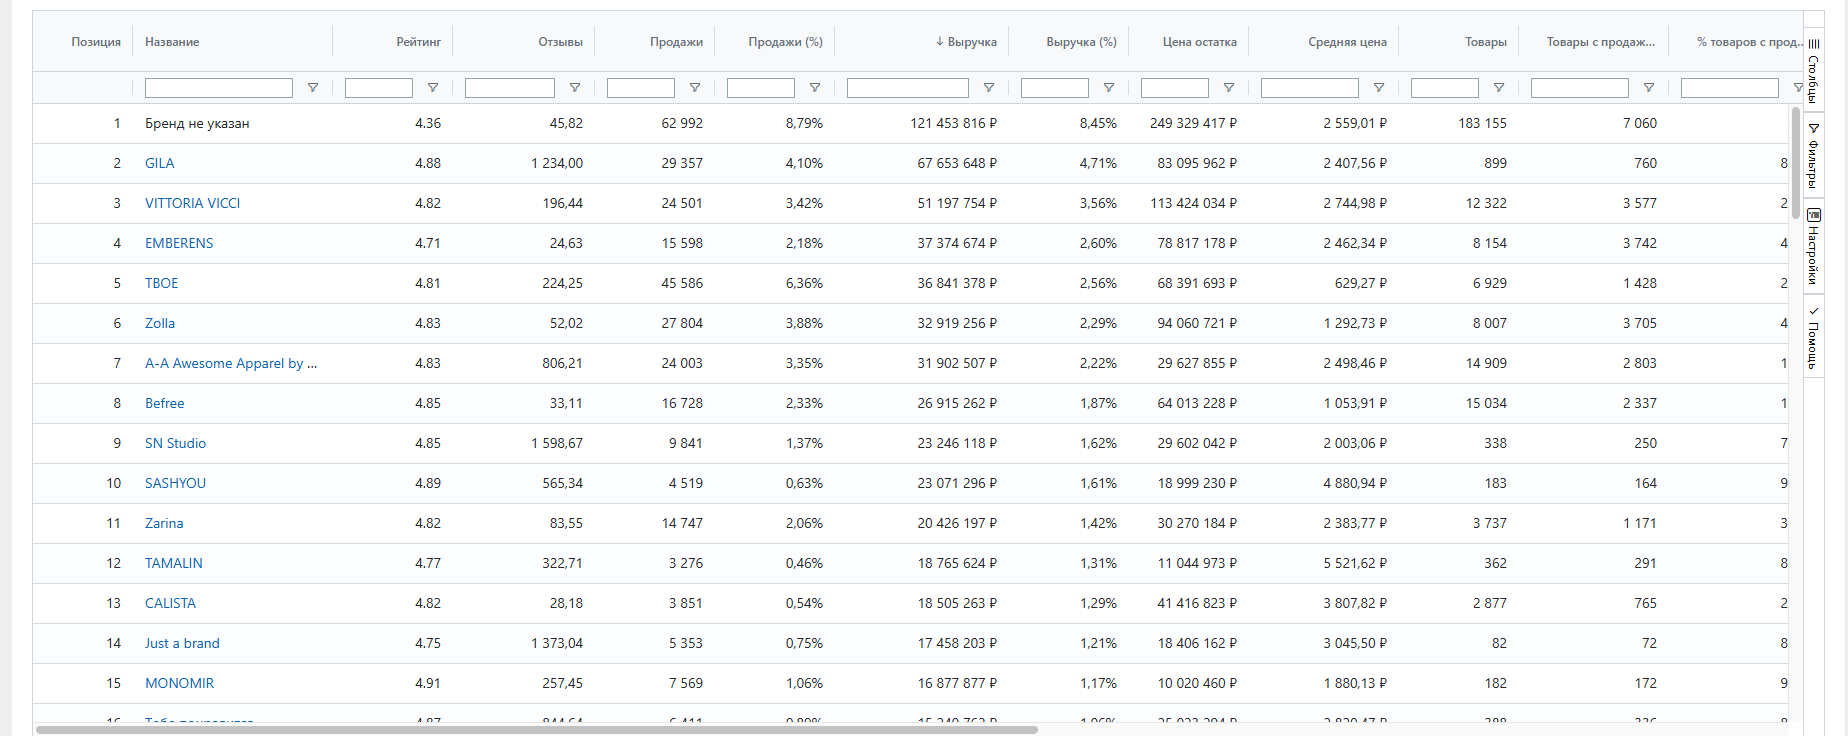The image size is (1848, 736).
Task: Open filter icon for Средняя цена column
Action: [x=1379, y=88]
